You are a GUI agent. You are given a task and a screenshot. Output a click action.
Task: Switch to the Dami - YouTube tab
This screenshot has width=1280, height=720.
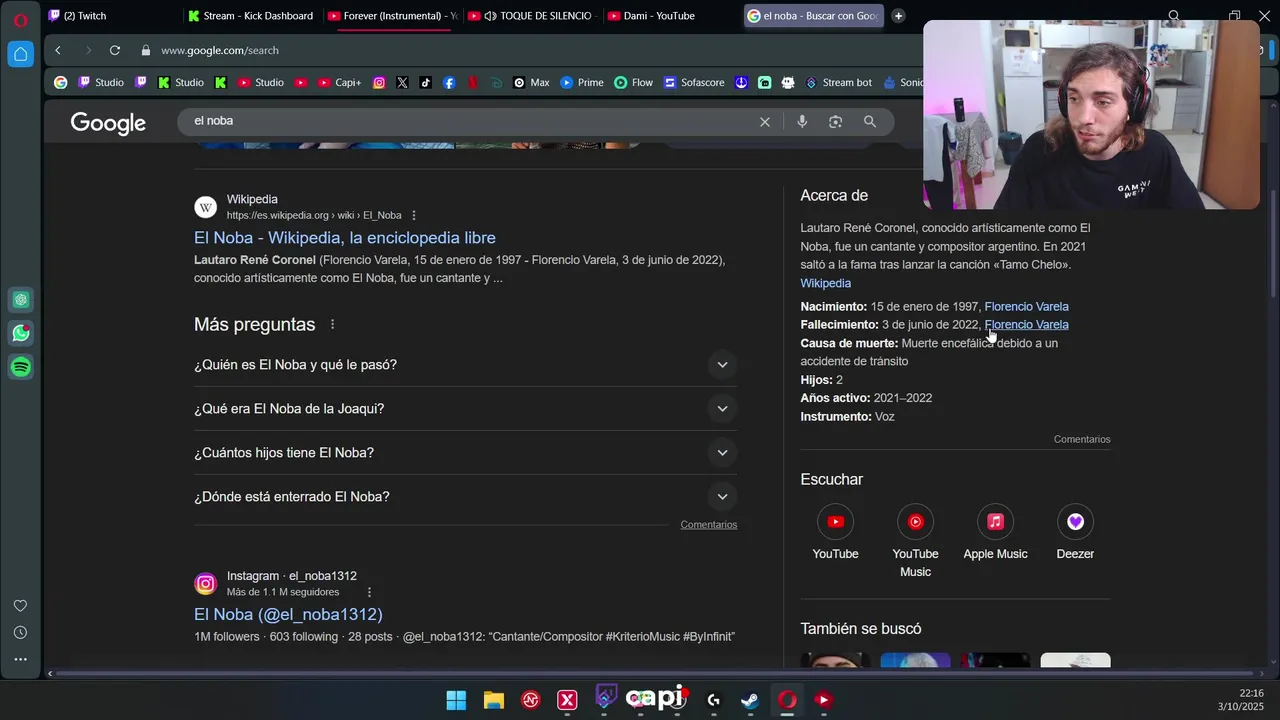672,16
